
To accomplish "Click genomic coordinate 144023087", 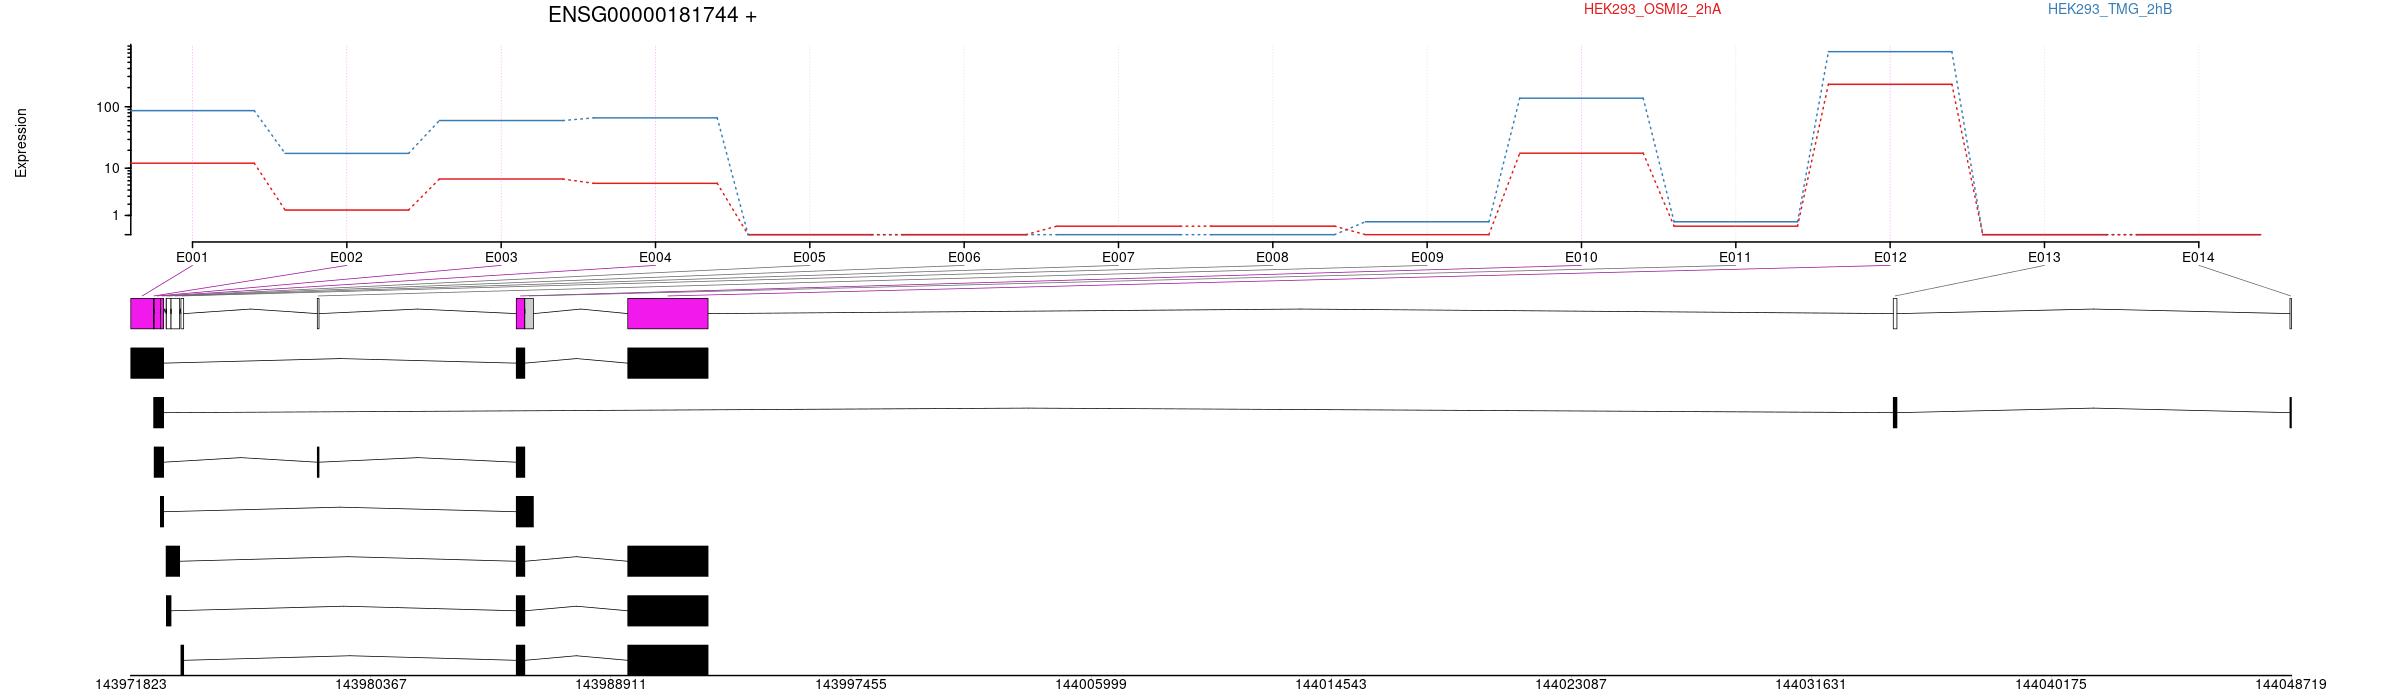I will (x=1571, y=685).
